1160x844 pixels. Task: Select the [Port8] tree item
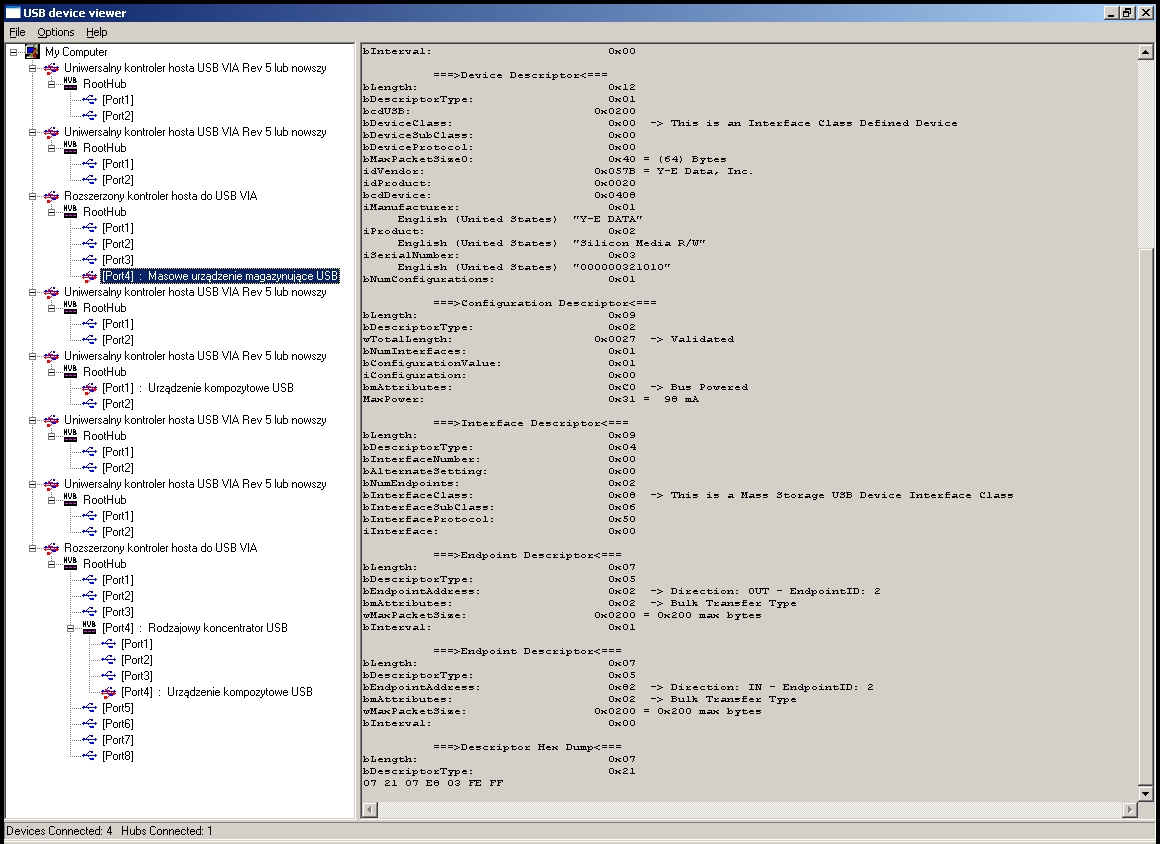click(118, 756)
